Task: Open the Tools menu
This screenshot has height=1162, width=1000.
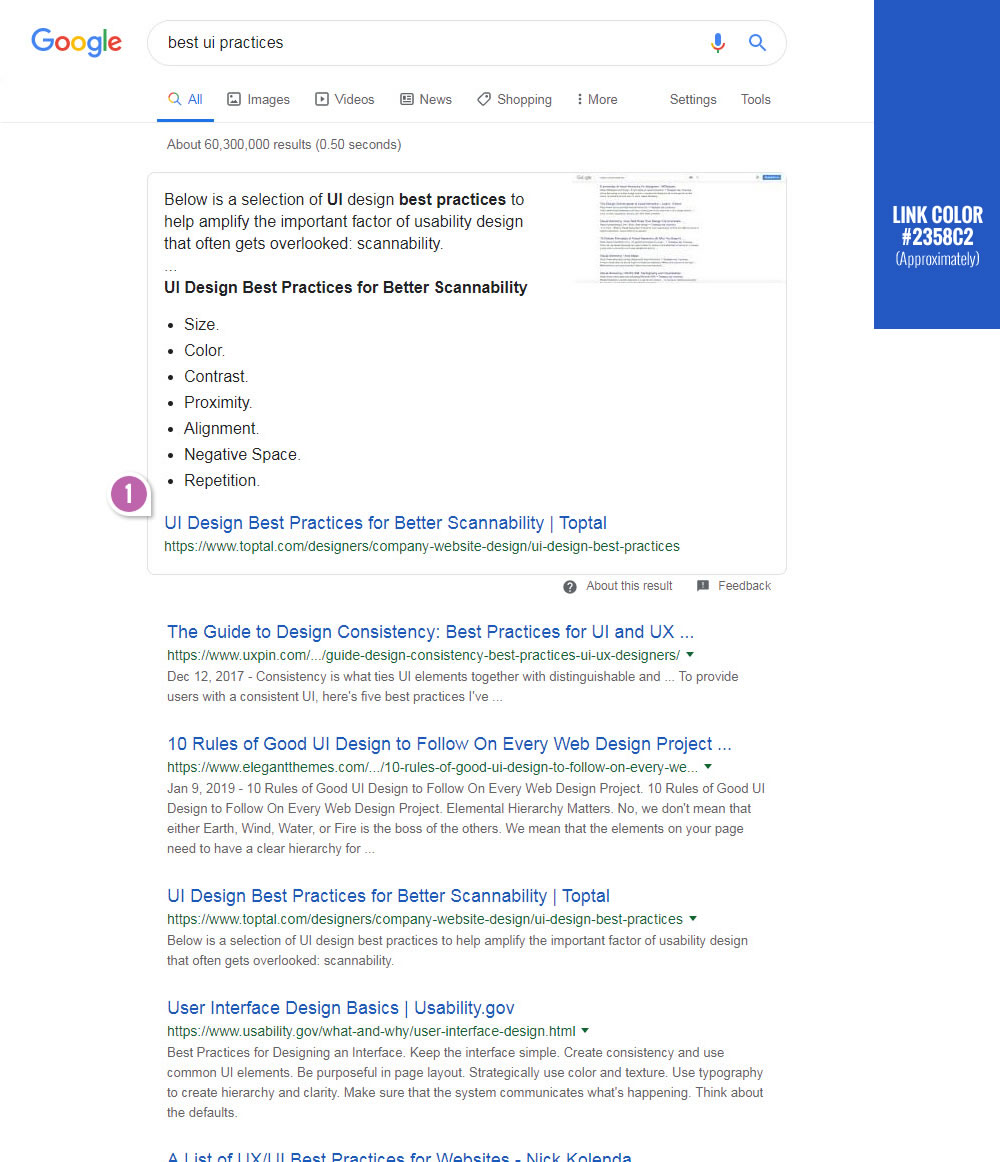Action: coord(755,99)
